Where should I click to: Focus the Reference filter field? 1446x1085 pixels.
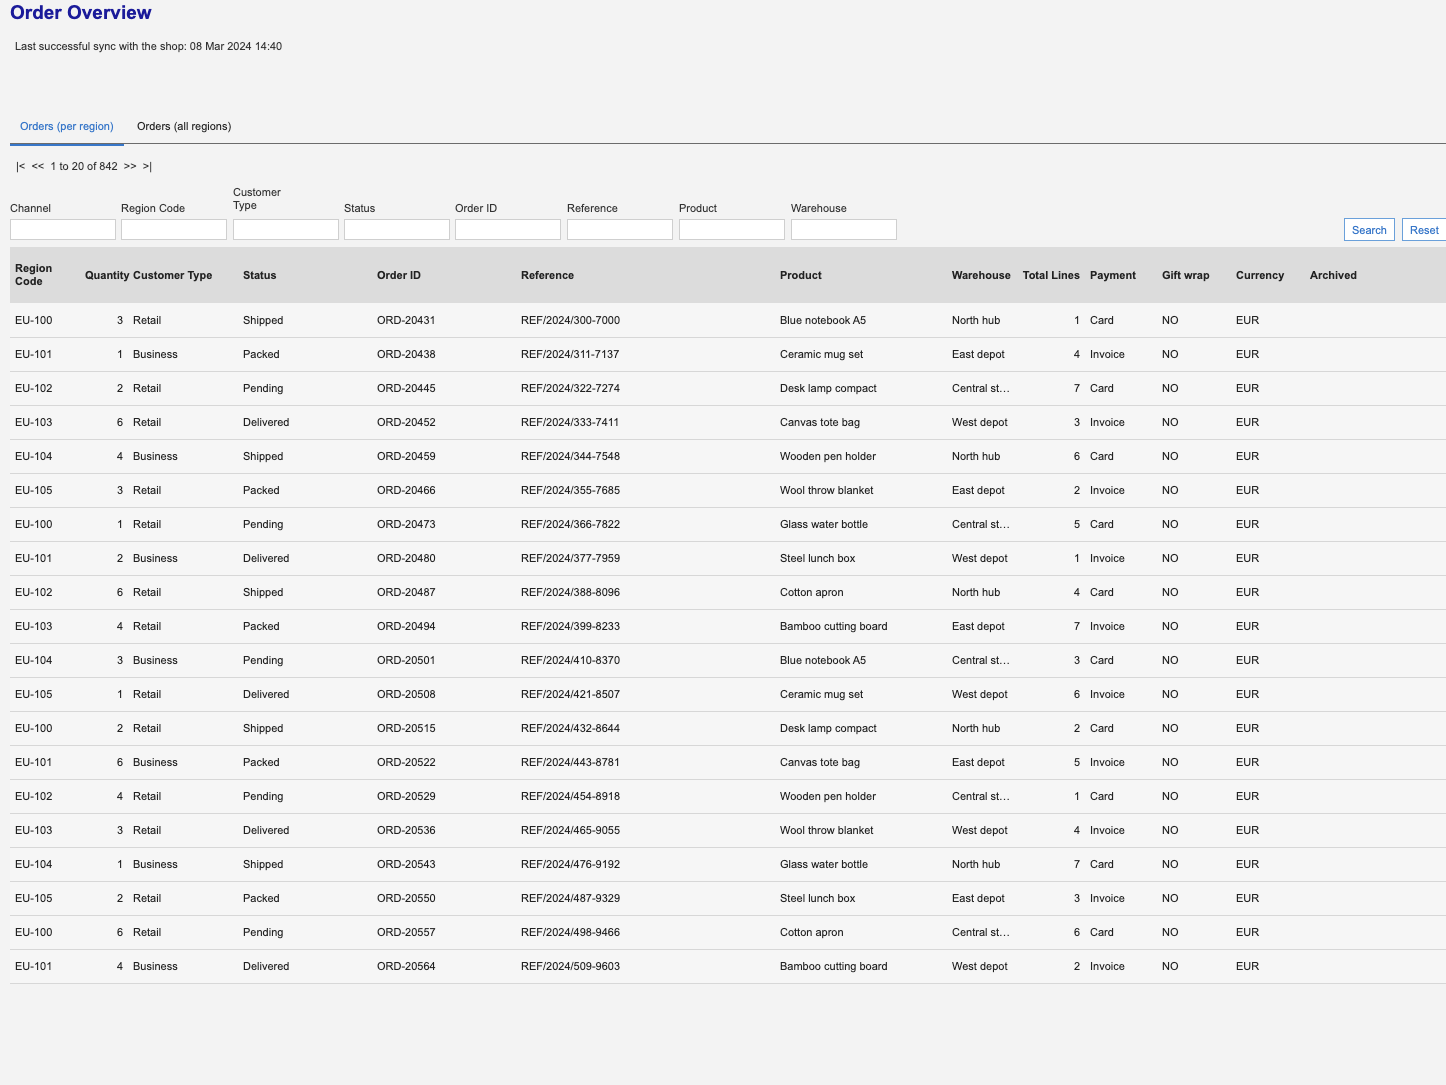620,229
